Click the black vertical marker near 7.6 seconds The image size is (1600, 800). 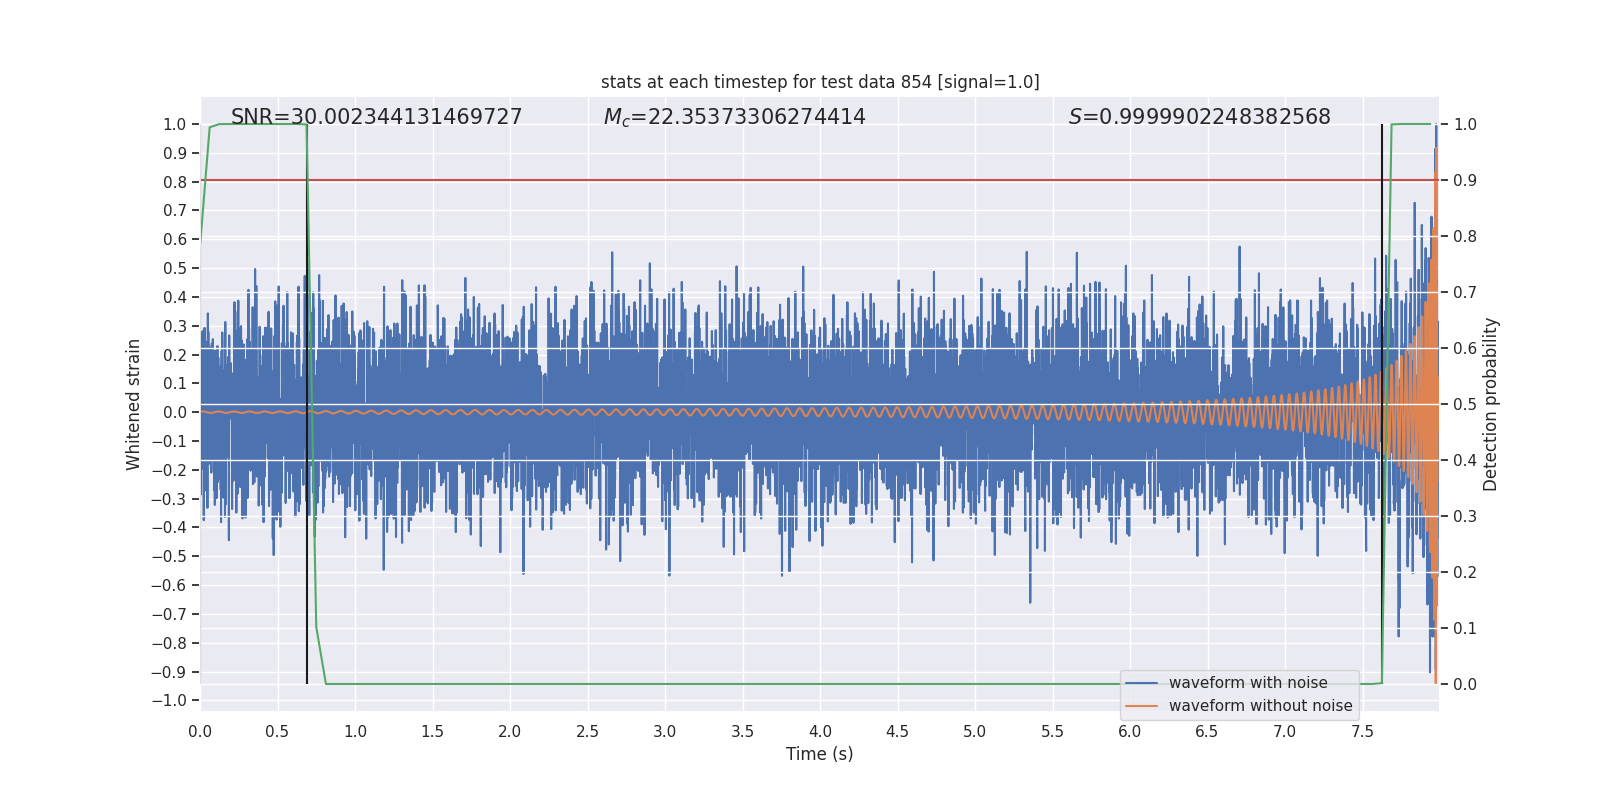coord(1382,404)
